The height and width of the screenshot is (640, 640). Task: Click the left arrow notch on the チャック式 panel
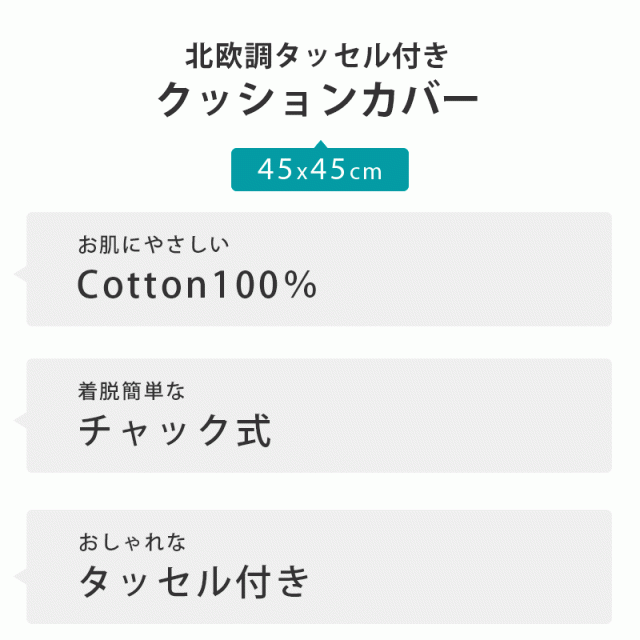pos(20,419)
